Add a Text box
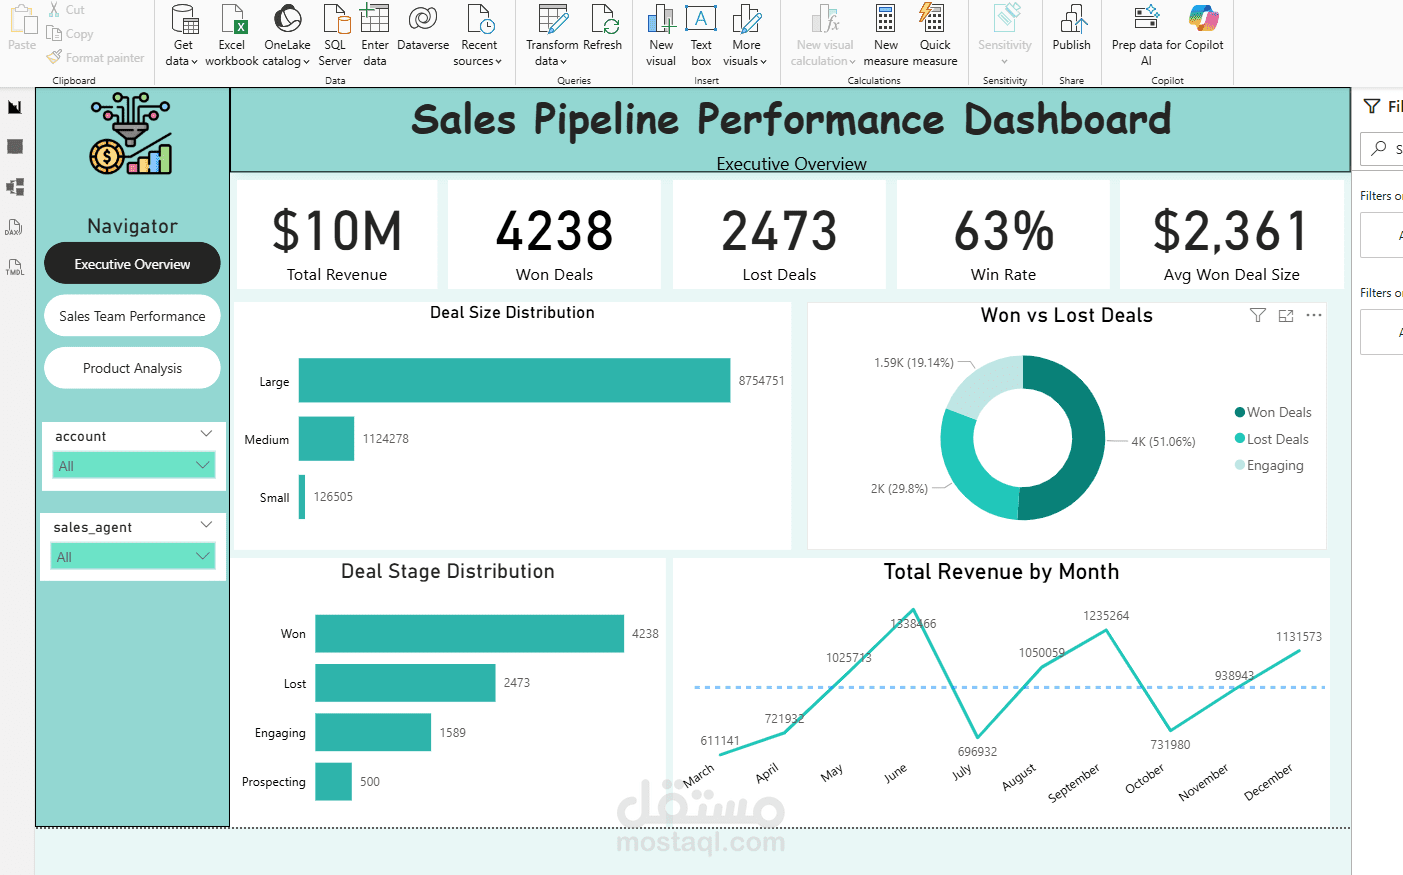The height and width of the screenshot is (875, 1403). coord(701,36)
